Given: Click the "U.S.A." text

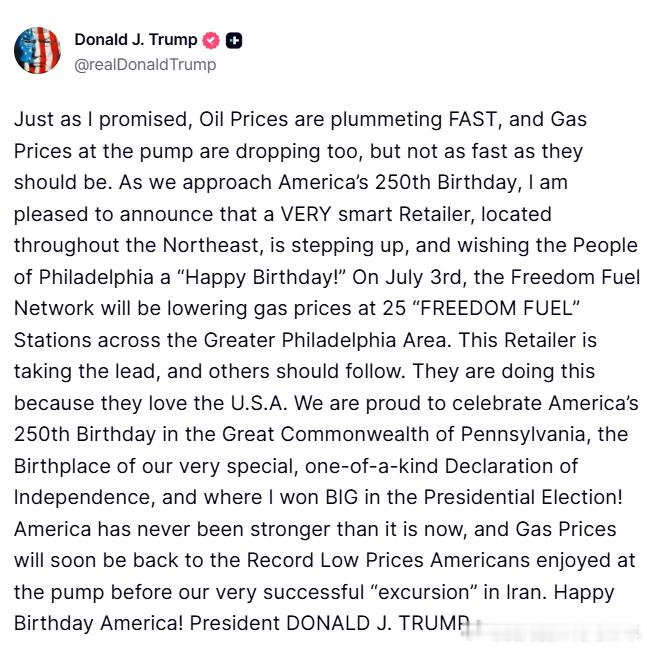Looking at the screenshot, I should [x=259, y=403].
